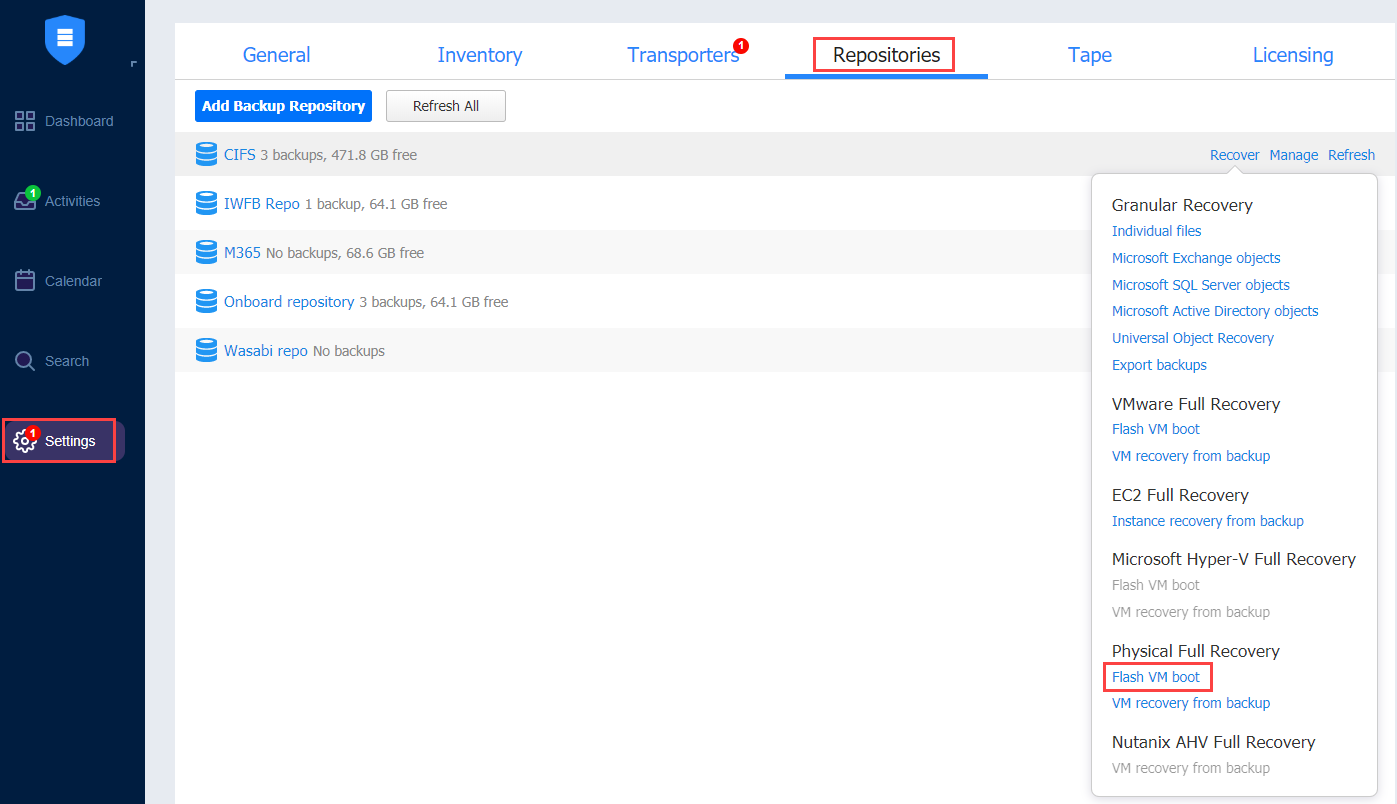Screen dimensions: 1397x804
Task: Select Instance recovery from backup under EC2
Action: [x=1208, y=521]
